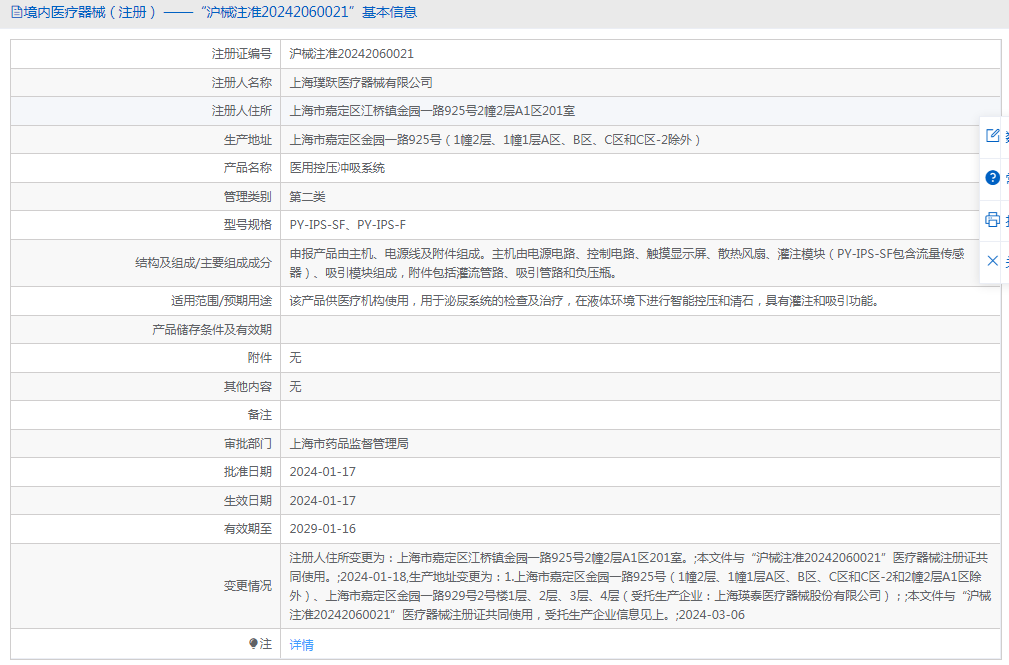Image resolution: width=1009 pixels, height=665 pixels.
Task: Click the printer icon in the side panel
Action: (993, 220)
